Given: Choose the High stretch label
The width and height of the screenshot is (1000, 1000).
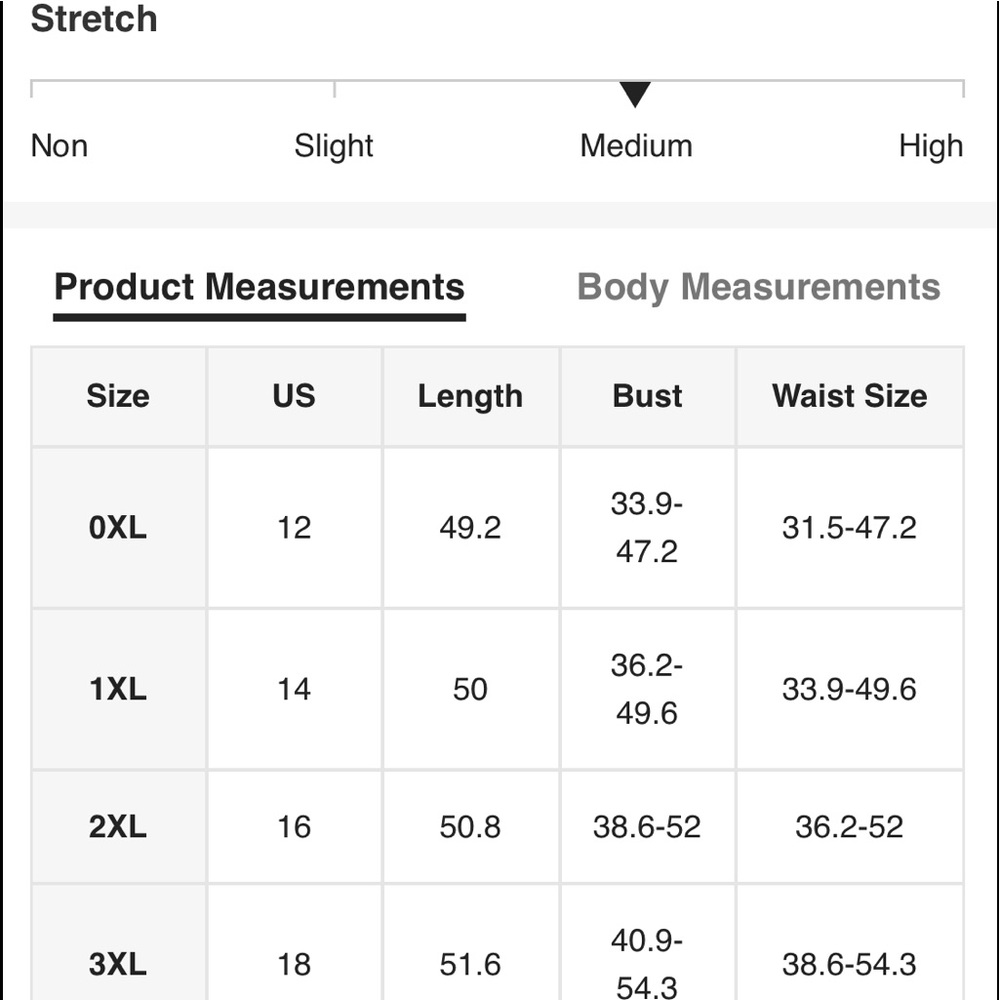Looking at the screenshot, I should pyautogui.click(x=930, y=146).
